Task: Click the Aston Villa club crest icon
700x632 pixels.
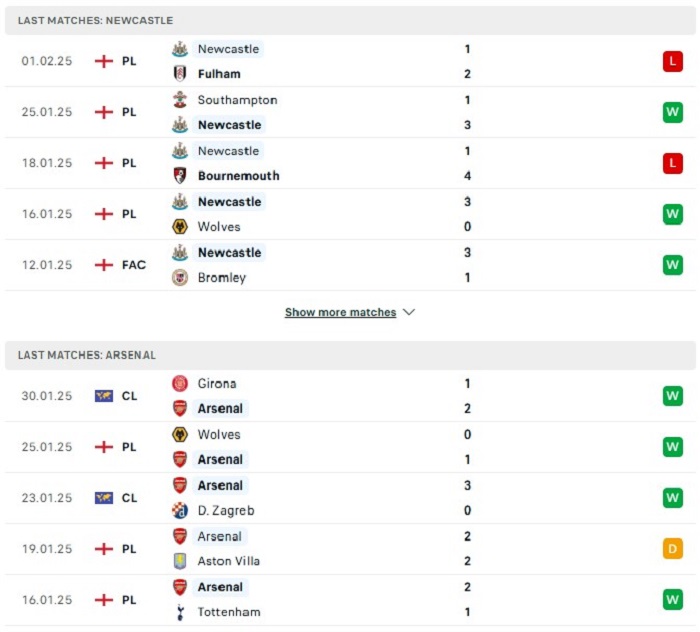Action: 180,561
